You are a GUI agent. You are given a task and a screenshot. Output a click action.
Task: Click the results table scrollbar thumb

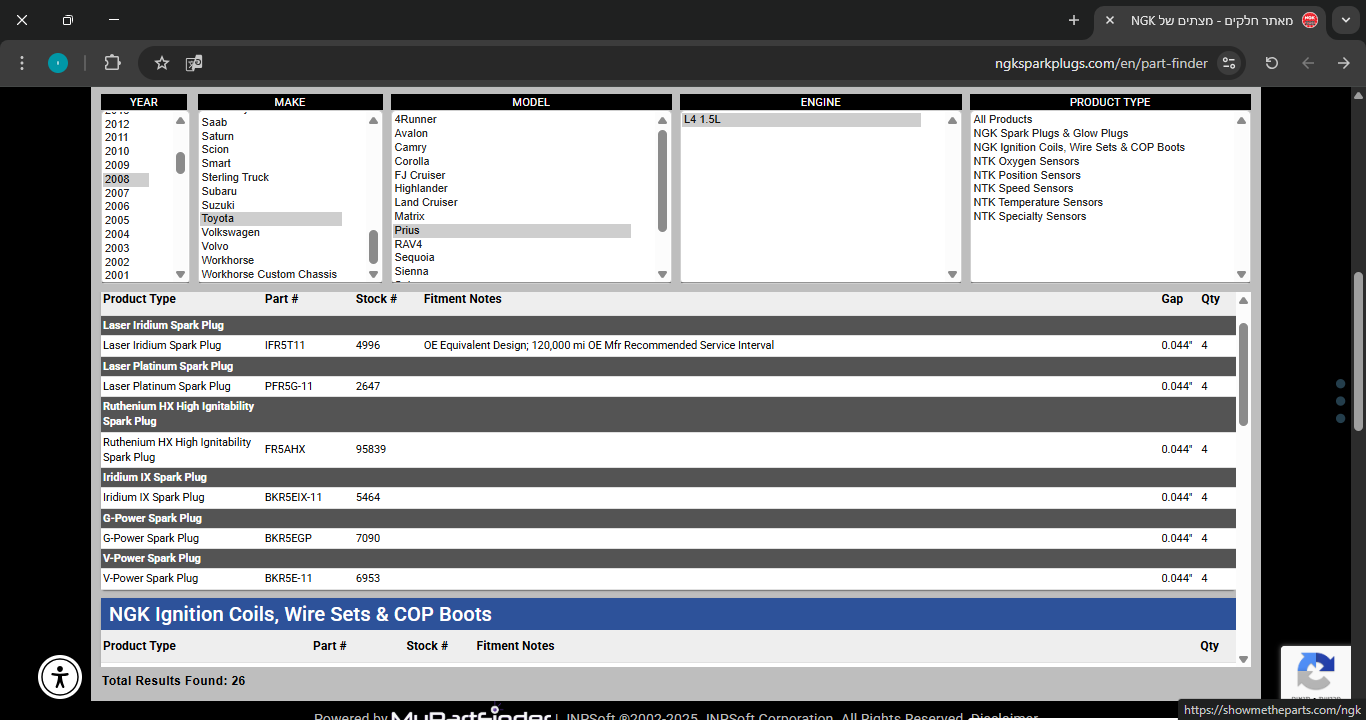pyautogui.click(x=1243, y=374)
